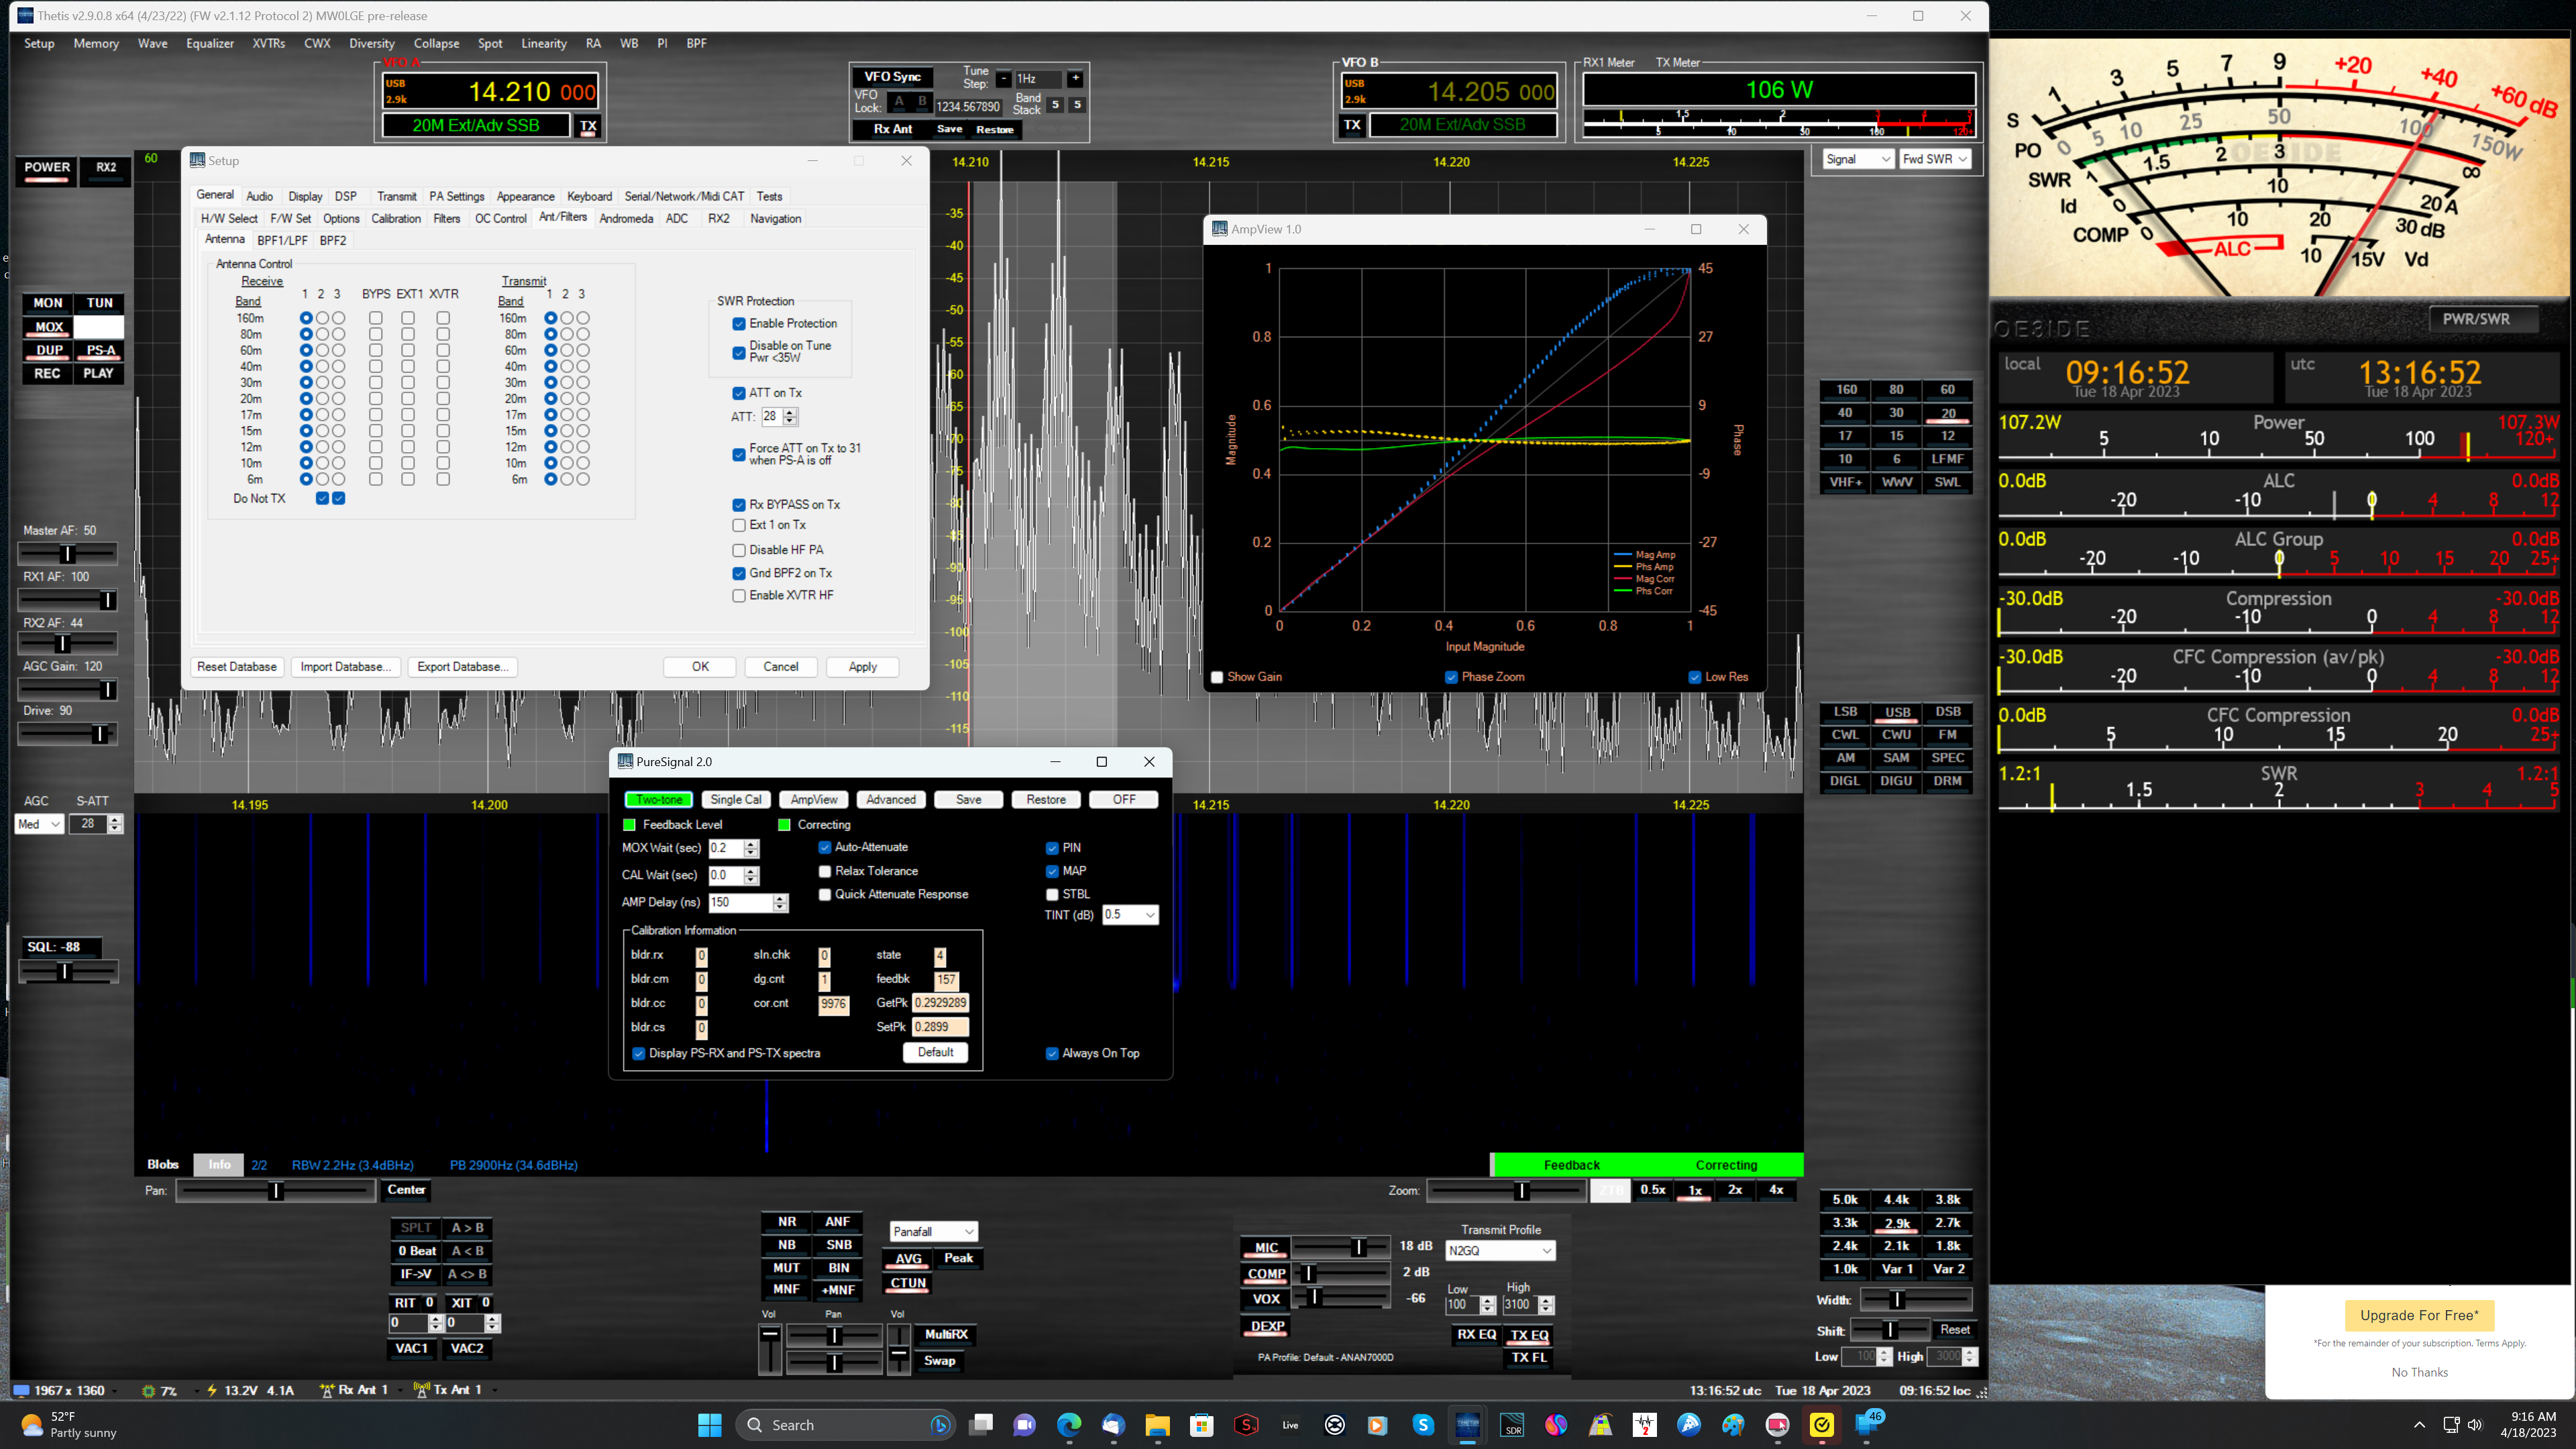The height and width of the screenshot is (1449, 2576).
Task: Click the MOX transmit button
Action: pos(49,327)
